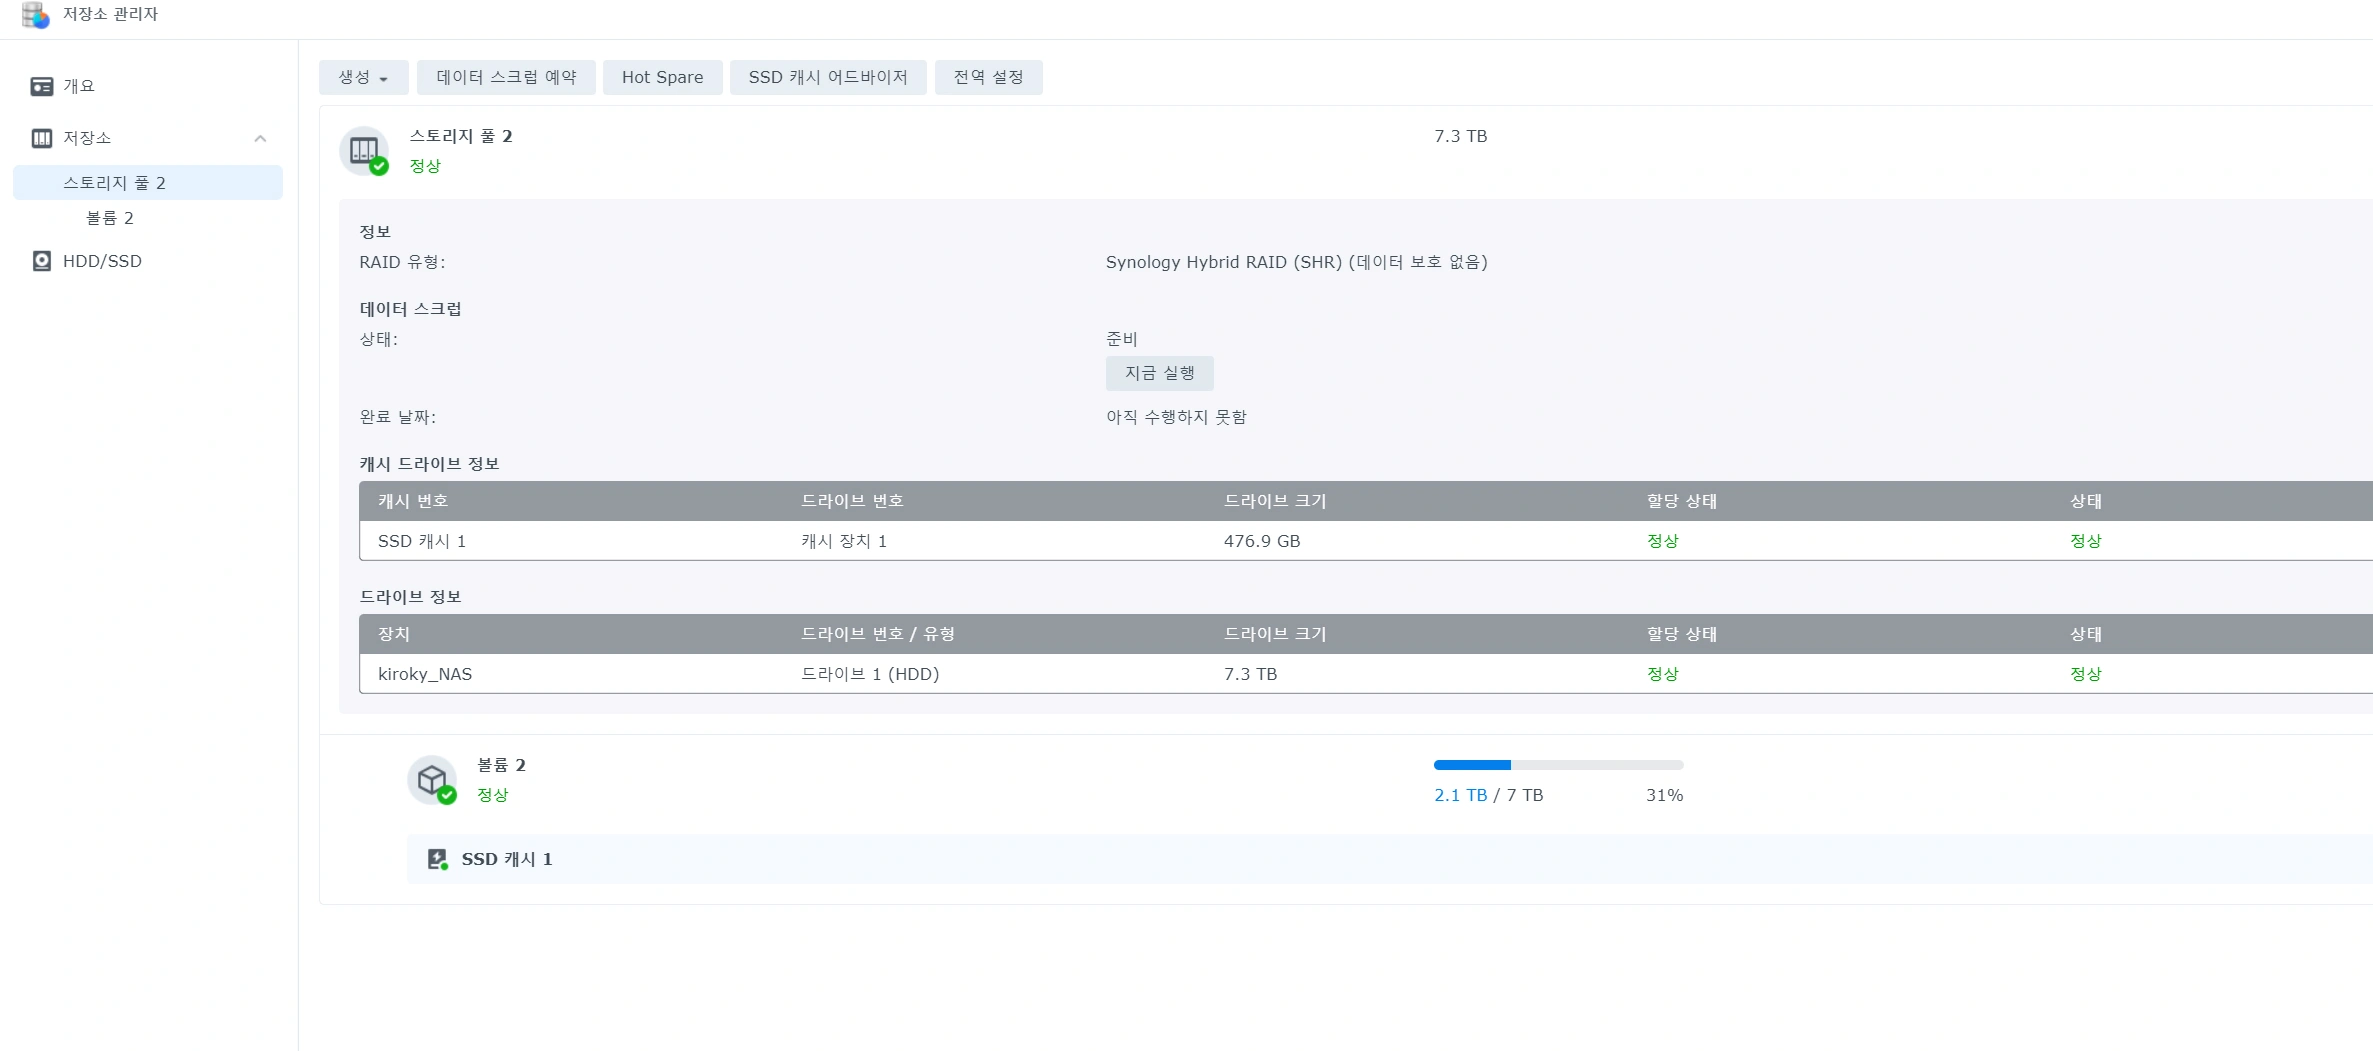Screen dimensions: 2373x1051
Task: Click the Hot Spare button
Action: point(662,77)
